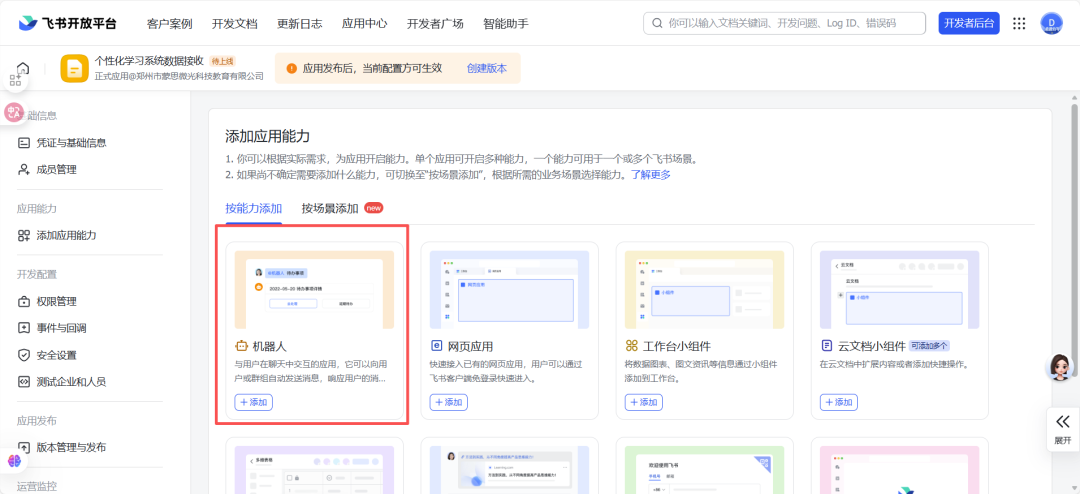Open 更新日志 in top navigation

point(300,23)
